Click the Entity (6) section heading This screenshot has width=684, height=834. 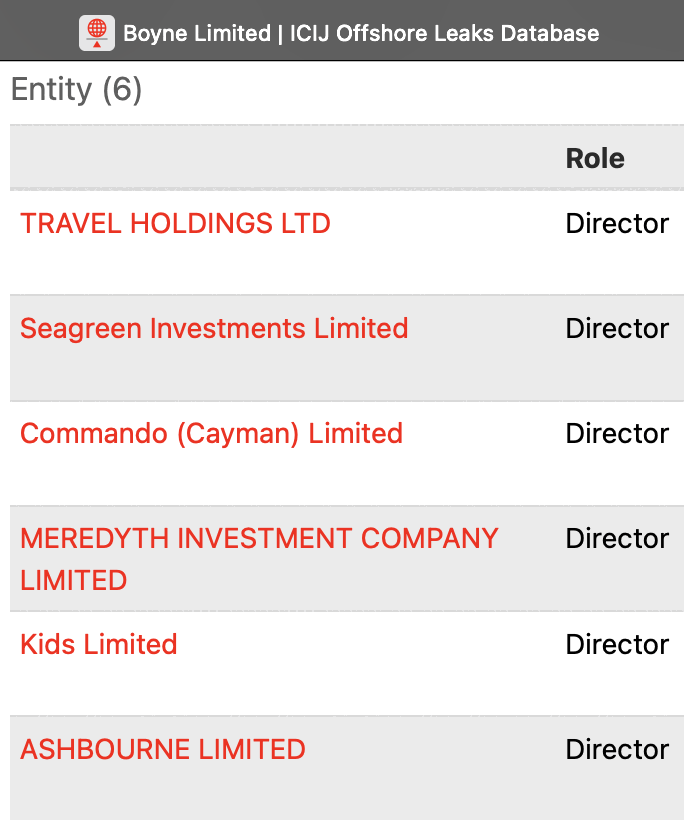point(76,91)
